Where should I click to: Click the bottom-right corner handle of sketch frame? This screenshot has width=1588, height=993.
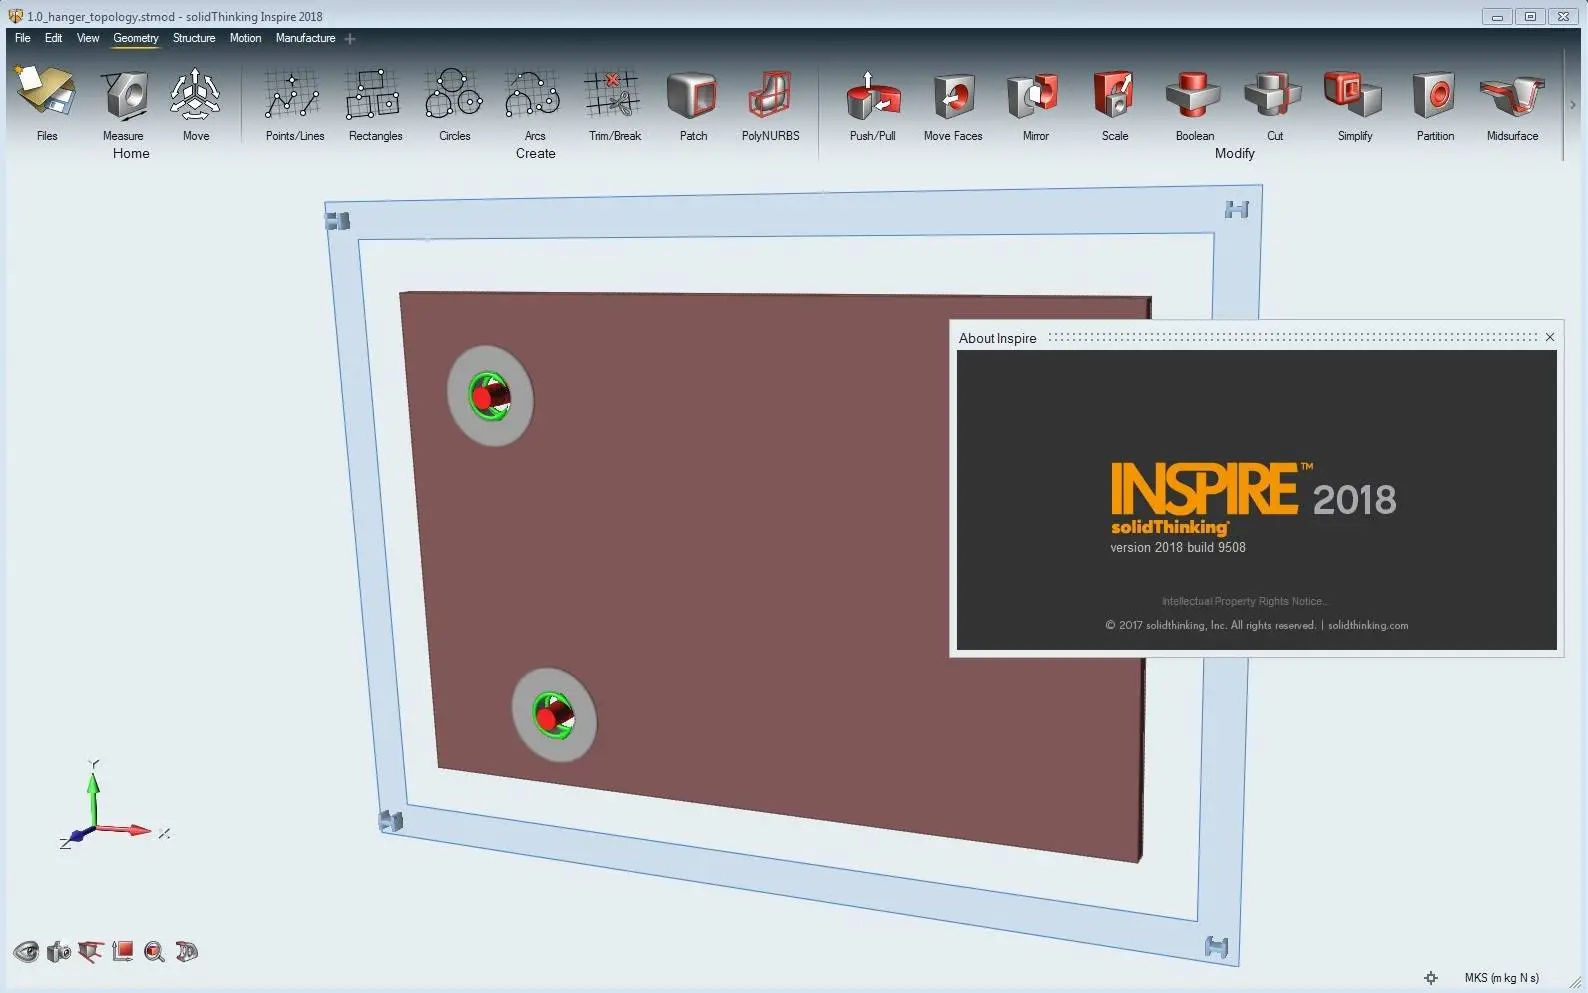1216,946
